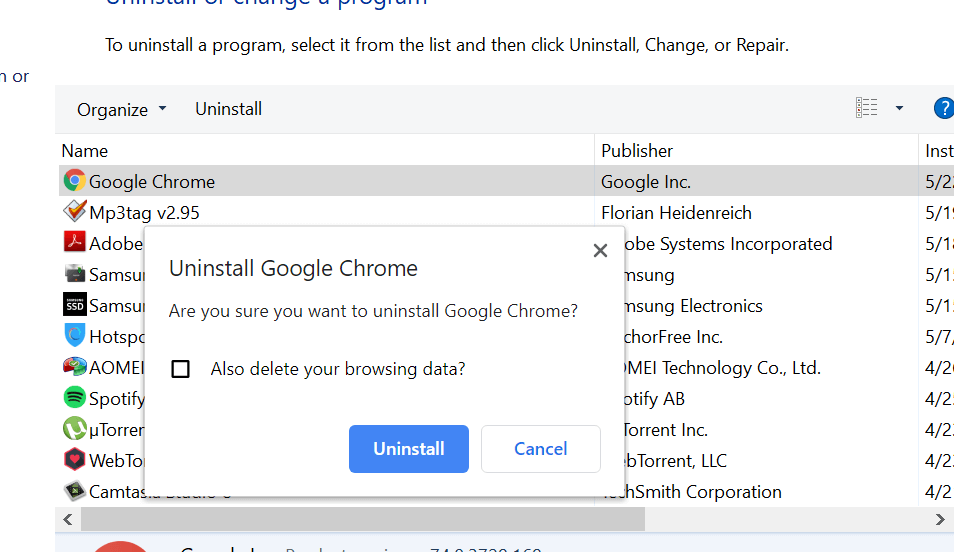The image size is (954, 552).
Task: Click the Spotify green icon
Action: pyautogui.click(x=74, y=397)
